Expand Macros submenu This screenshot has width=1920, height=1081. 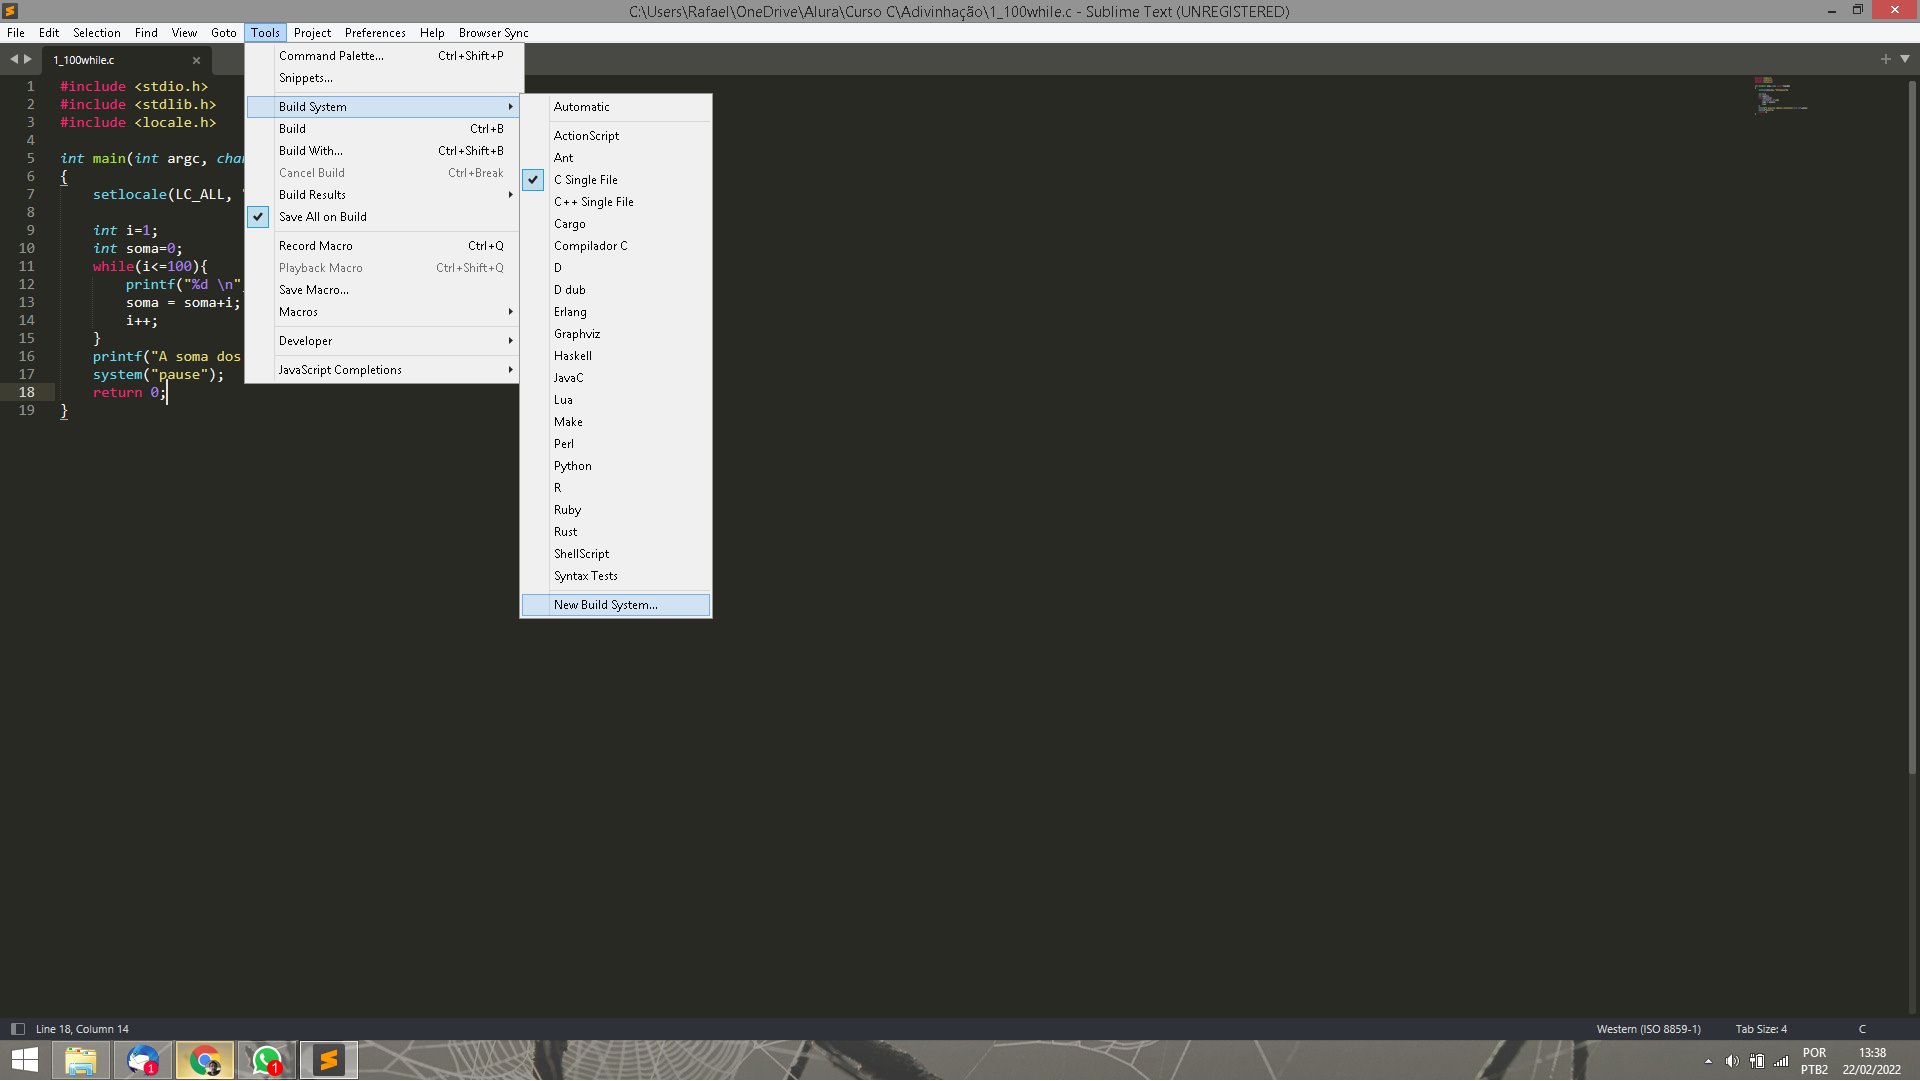click(384, 312)
